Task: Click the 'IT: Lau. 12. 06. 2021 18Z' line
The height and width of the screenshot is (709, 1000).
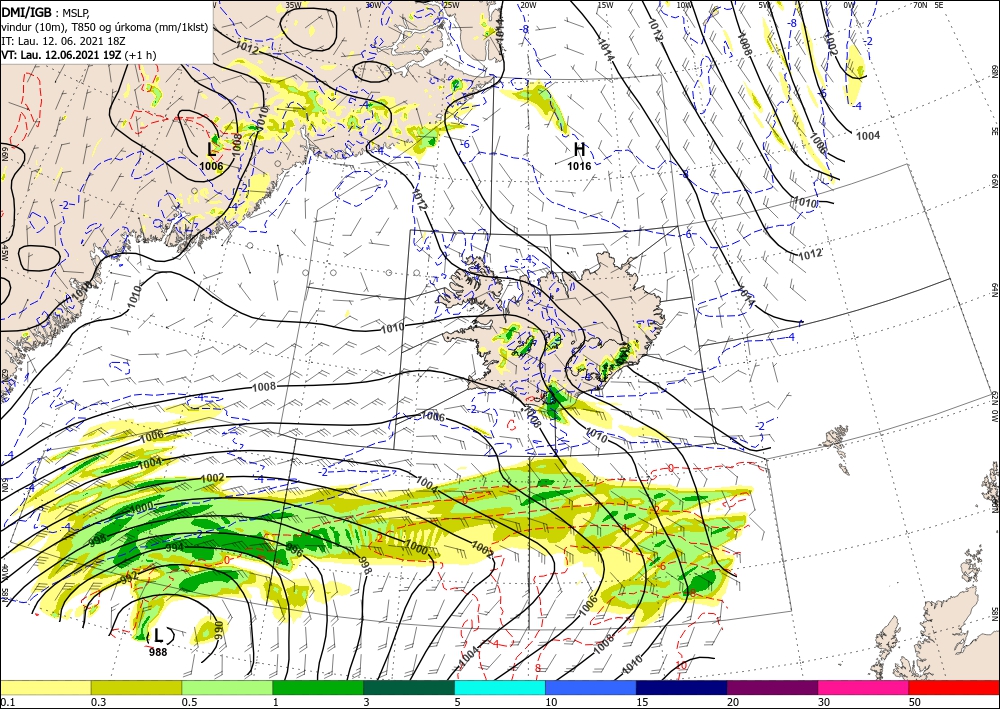Action: click(x=61, y=41)
